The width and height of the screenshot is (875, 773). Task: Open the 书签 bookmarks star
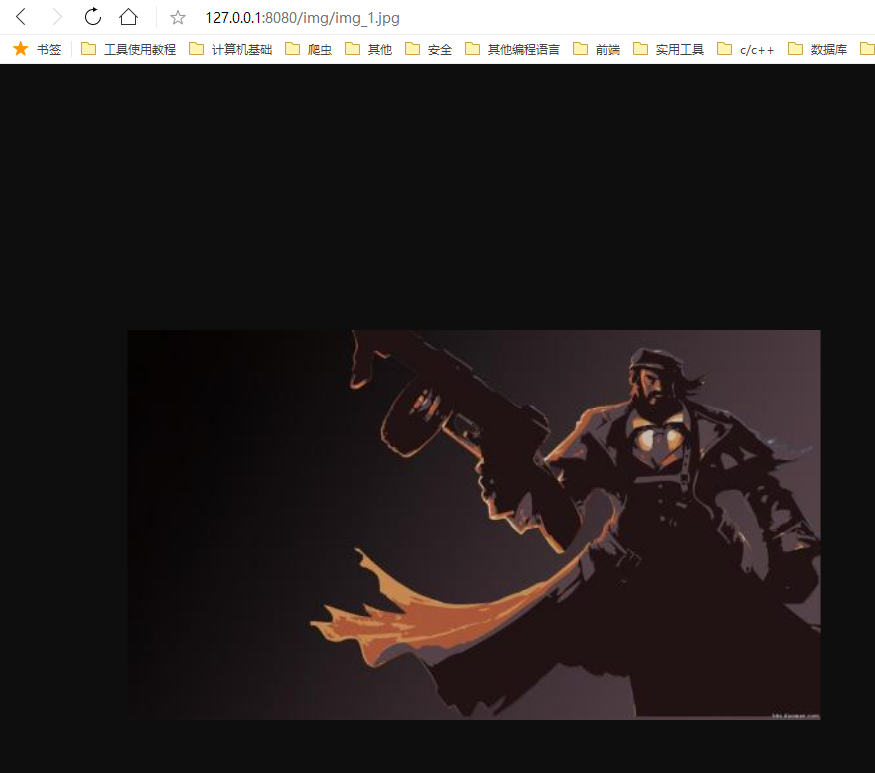(x=37, y=49)
